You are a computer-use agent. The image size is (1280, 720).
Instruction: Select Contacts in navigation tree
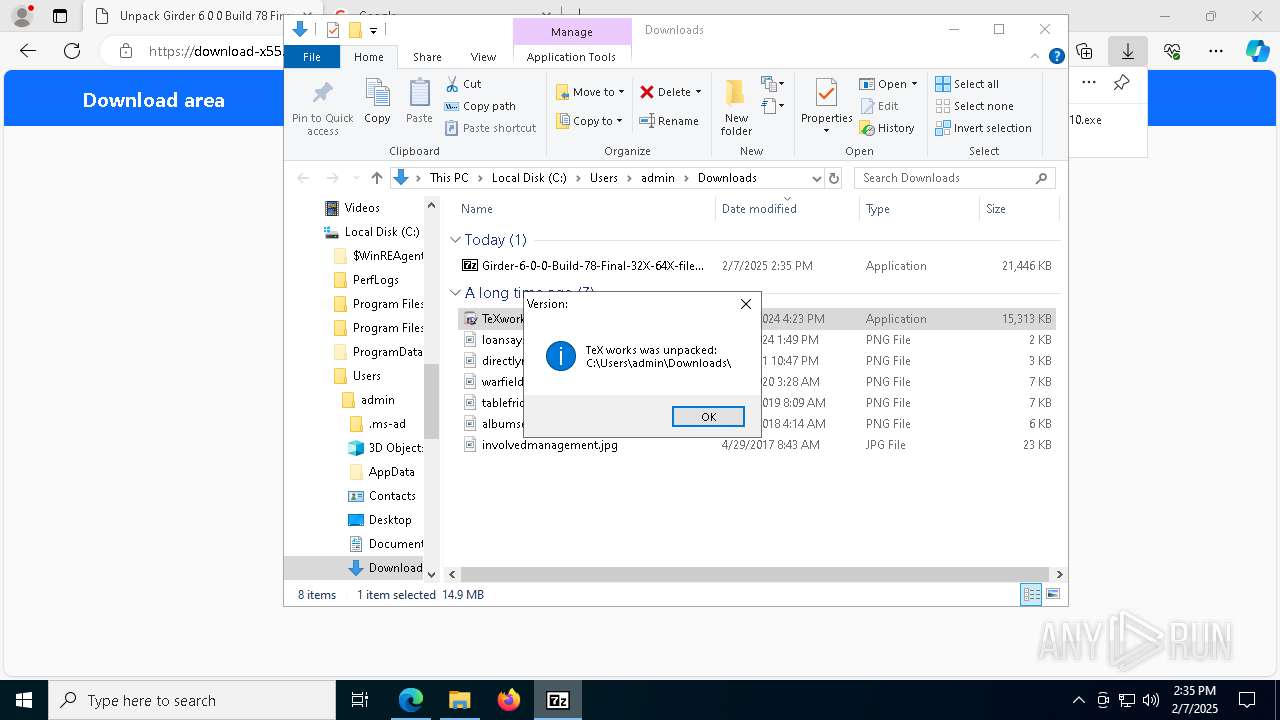391,496
